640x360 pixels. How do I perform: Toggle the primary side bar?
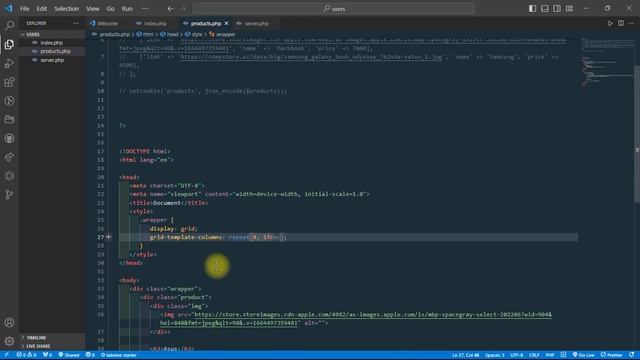(x=533, y=9)
